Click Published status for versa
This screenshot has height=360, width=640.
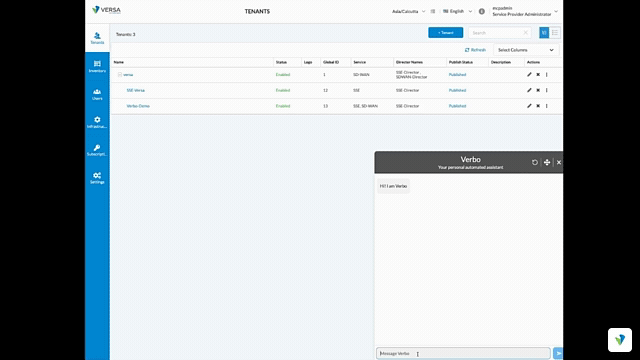click(x=457, y=75)
